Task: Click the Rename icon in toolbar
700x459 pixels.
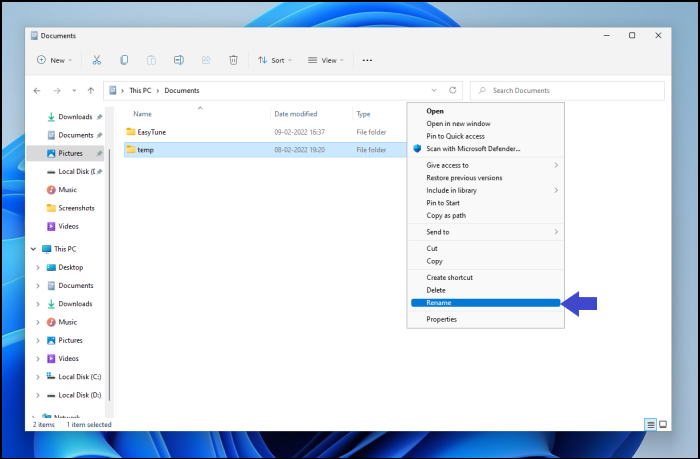Action: tap(178, 60)
